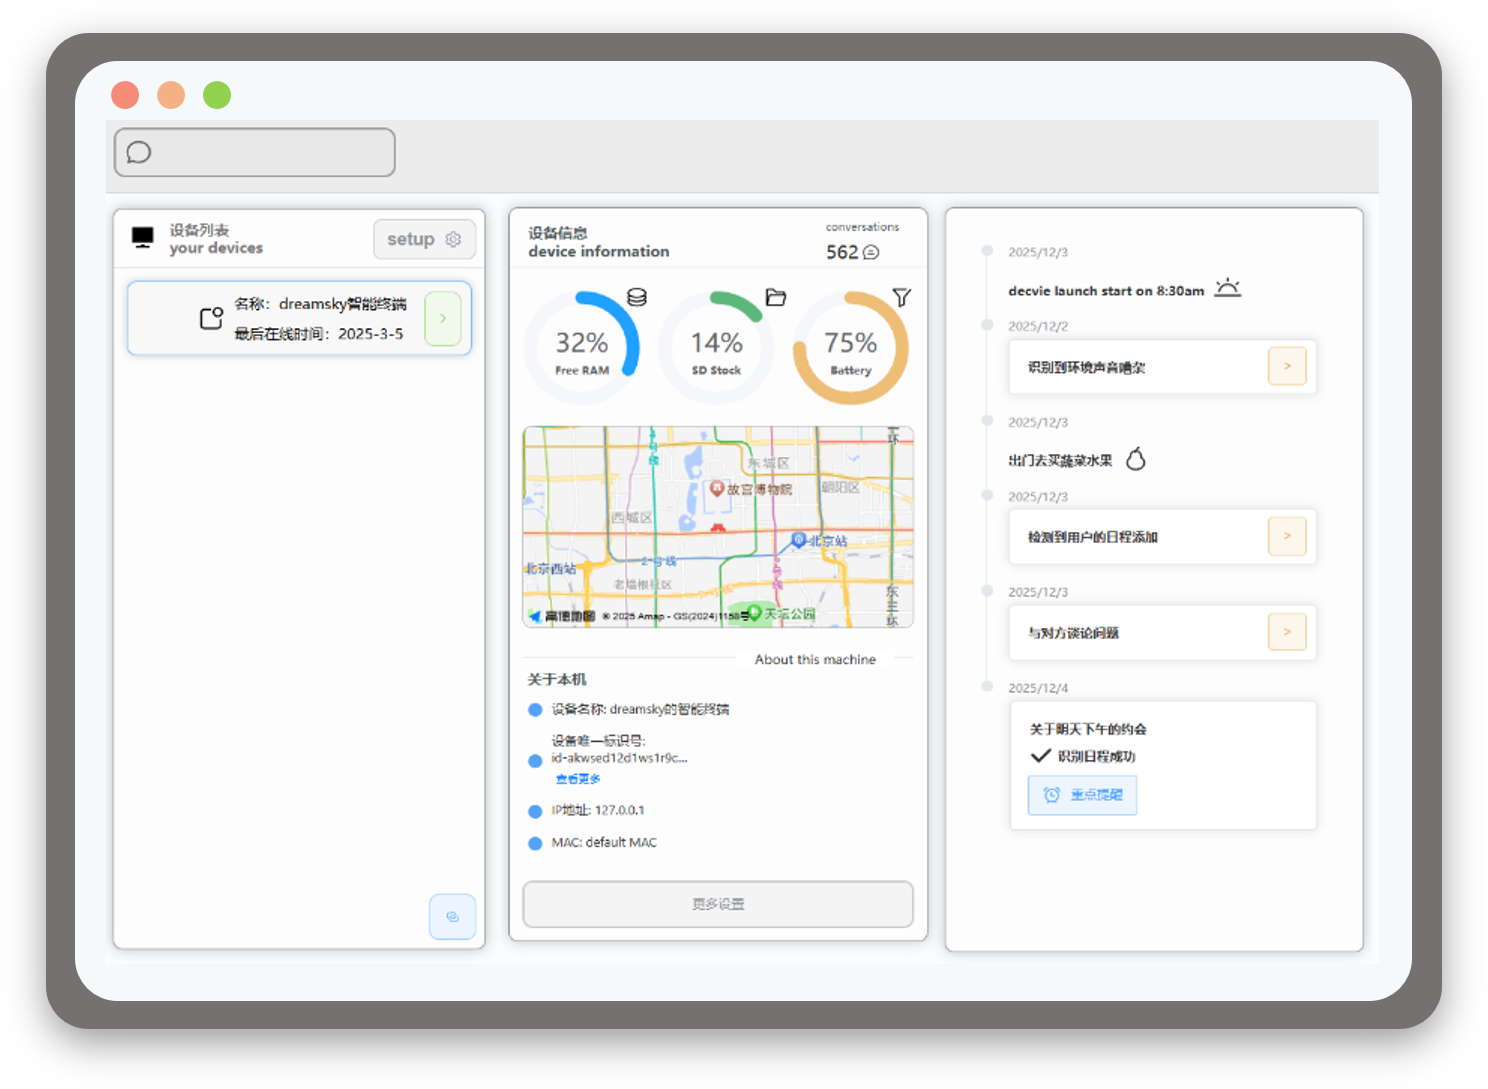Click the Beijing map thumbnail
The height and width of the screenshot is (1089, 1488).
point(718,527)
